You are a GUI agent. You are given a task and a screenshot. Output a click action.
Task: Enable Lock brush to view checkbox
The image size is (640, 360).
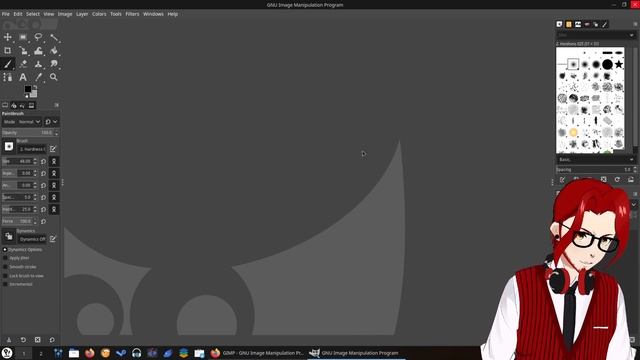coord(5,276)
